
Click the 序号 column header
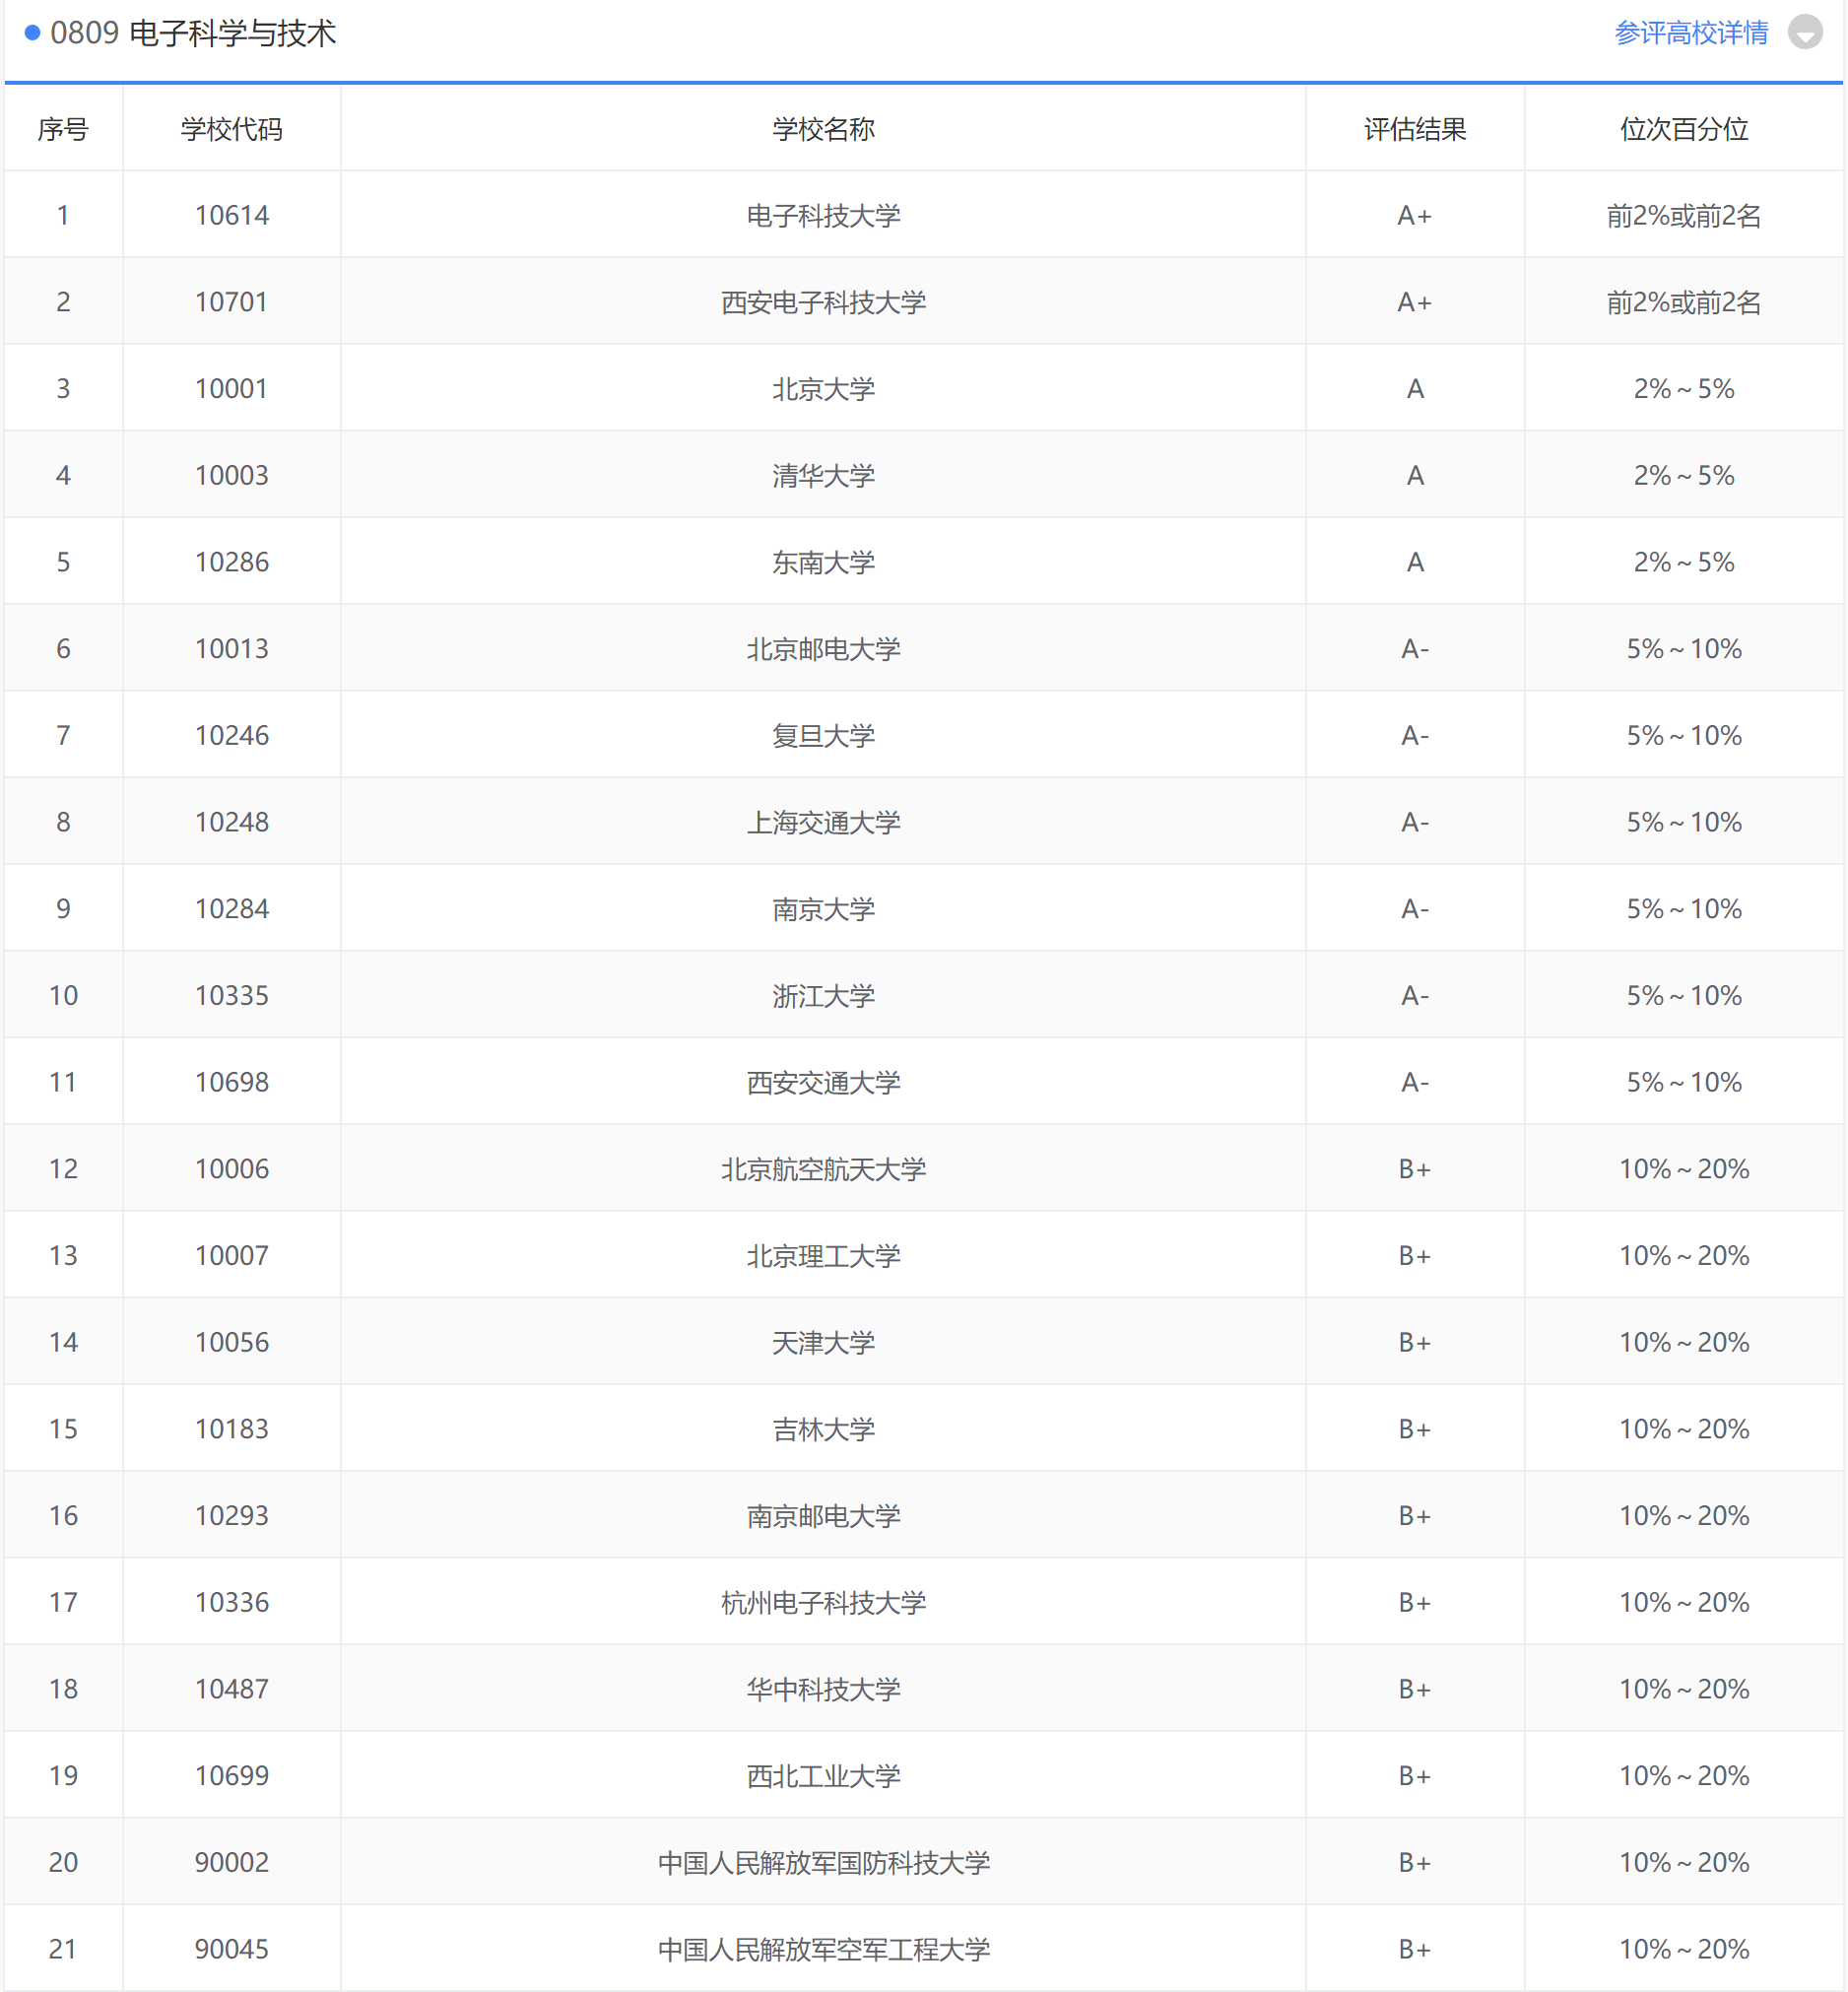(x=63, y=129)
